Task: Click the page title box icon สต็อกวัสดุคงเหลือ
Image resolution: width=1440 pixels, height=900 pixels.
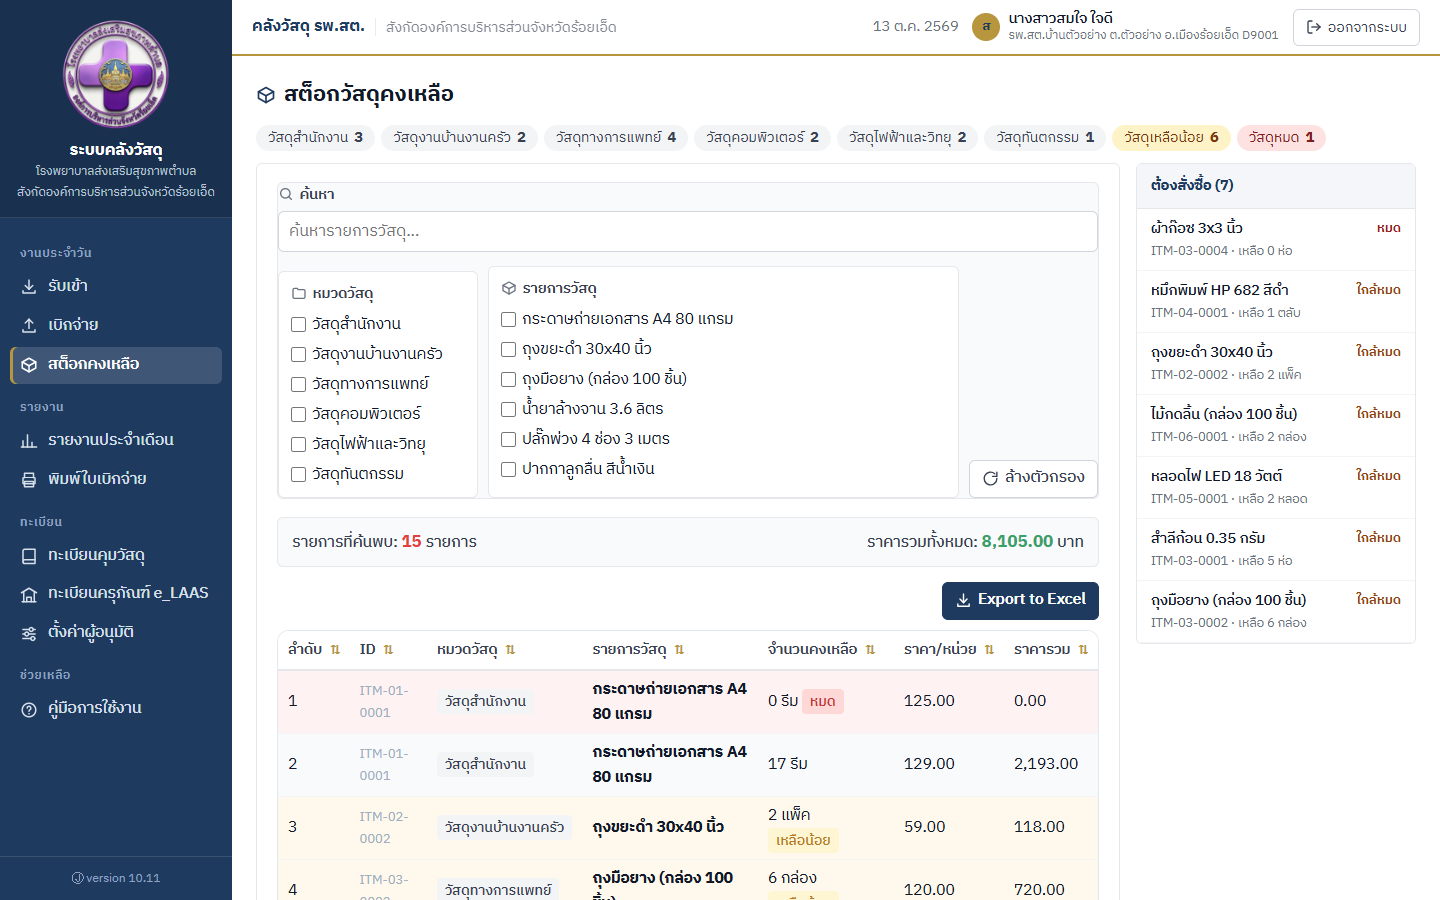Action: [266, 95]
